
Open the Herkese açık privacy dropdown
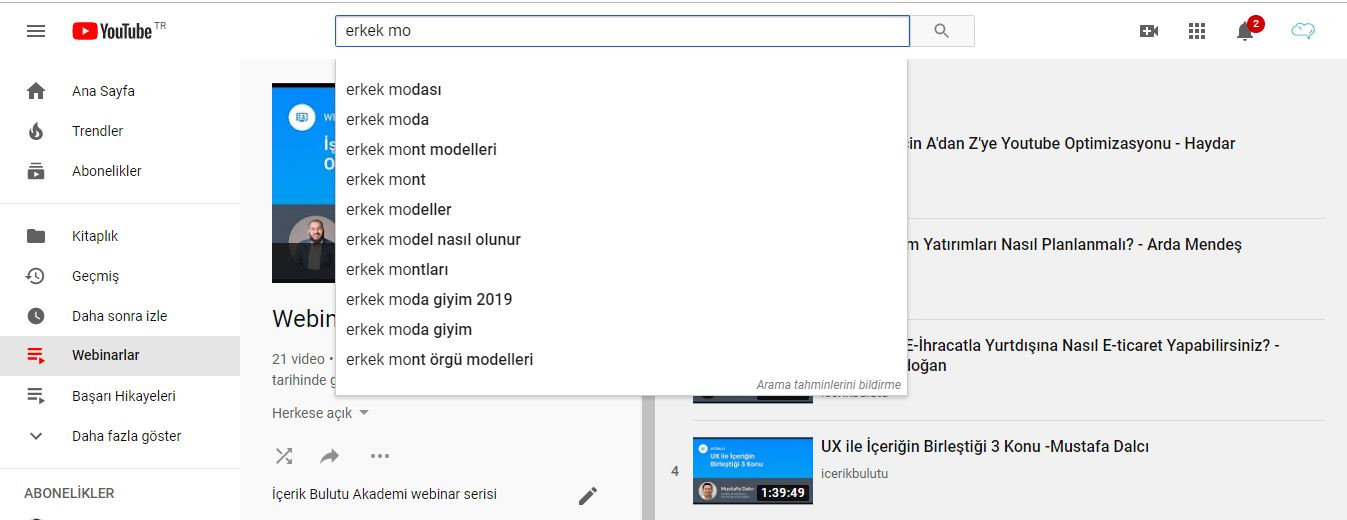tap(320, 413)
